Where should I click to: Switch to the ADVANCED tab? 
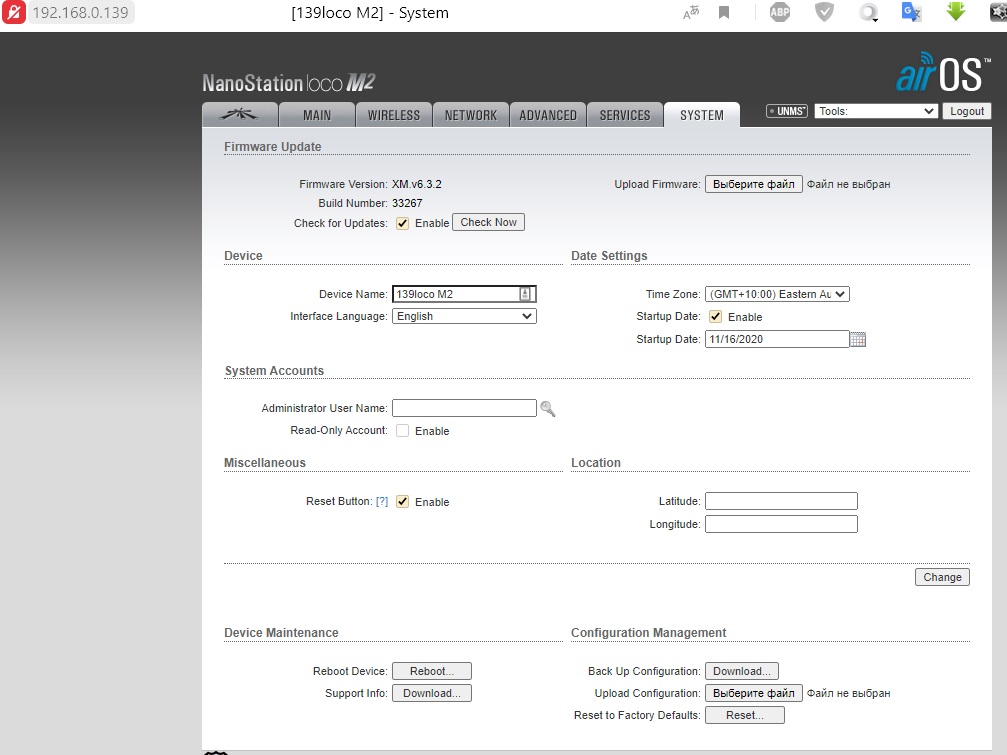tap(548, 115)
